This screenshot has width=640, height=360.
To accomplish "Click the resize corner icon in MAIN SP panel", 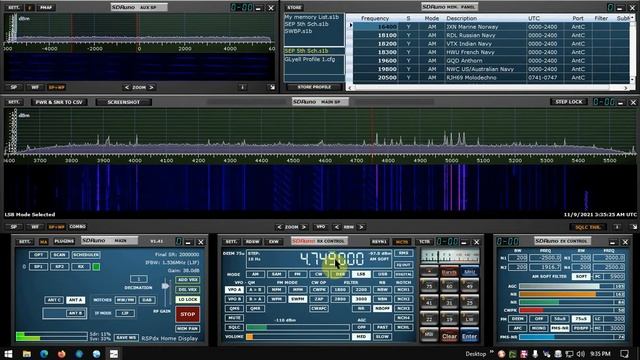I will 633,227.
